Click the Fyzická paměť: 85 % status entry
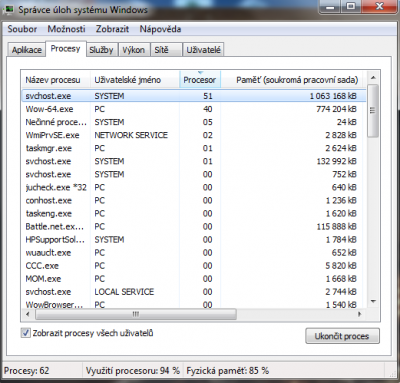 point(228,371)
